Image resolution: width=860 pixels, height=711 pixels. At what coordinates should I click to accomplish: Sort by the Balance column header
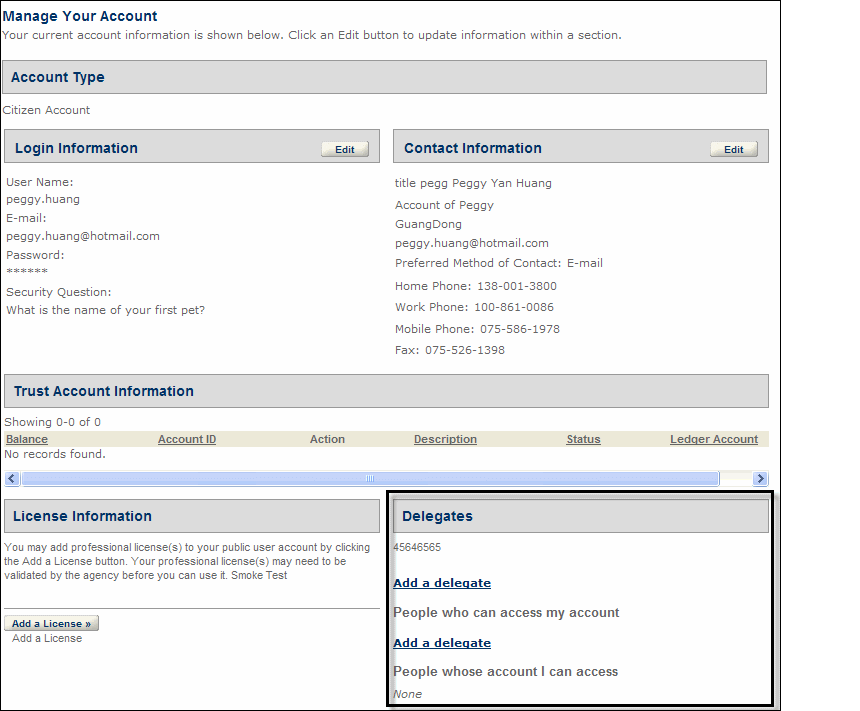[27, 439]
